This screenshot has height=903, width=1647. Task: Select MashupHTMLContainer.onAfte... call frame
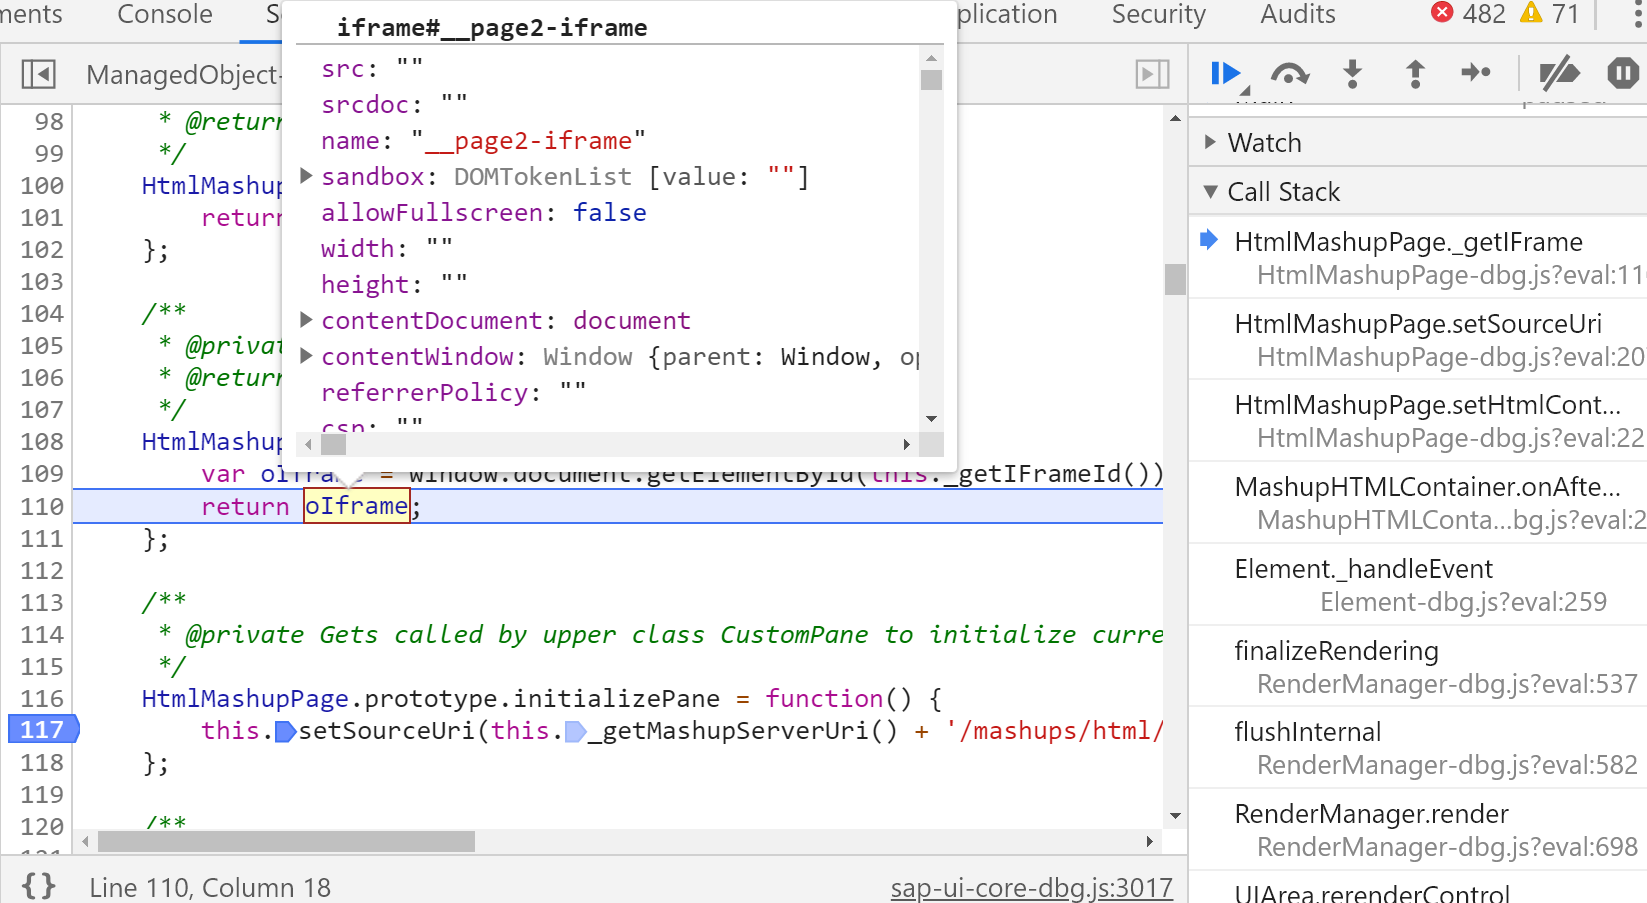pyautogui.click(x=1417, y=502)
